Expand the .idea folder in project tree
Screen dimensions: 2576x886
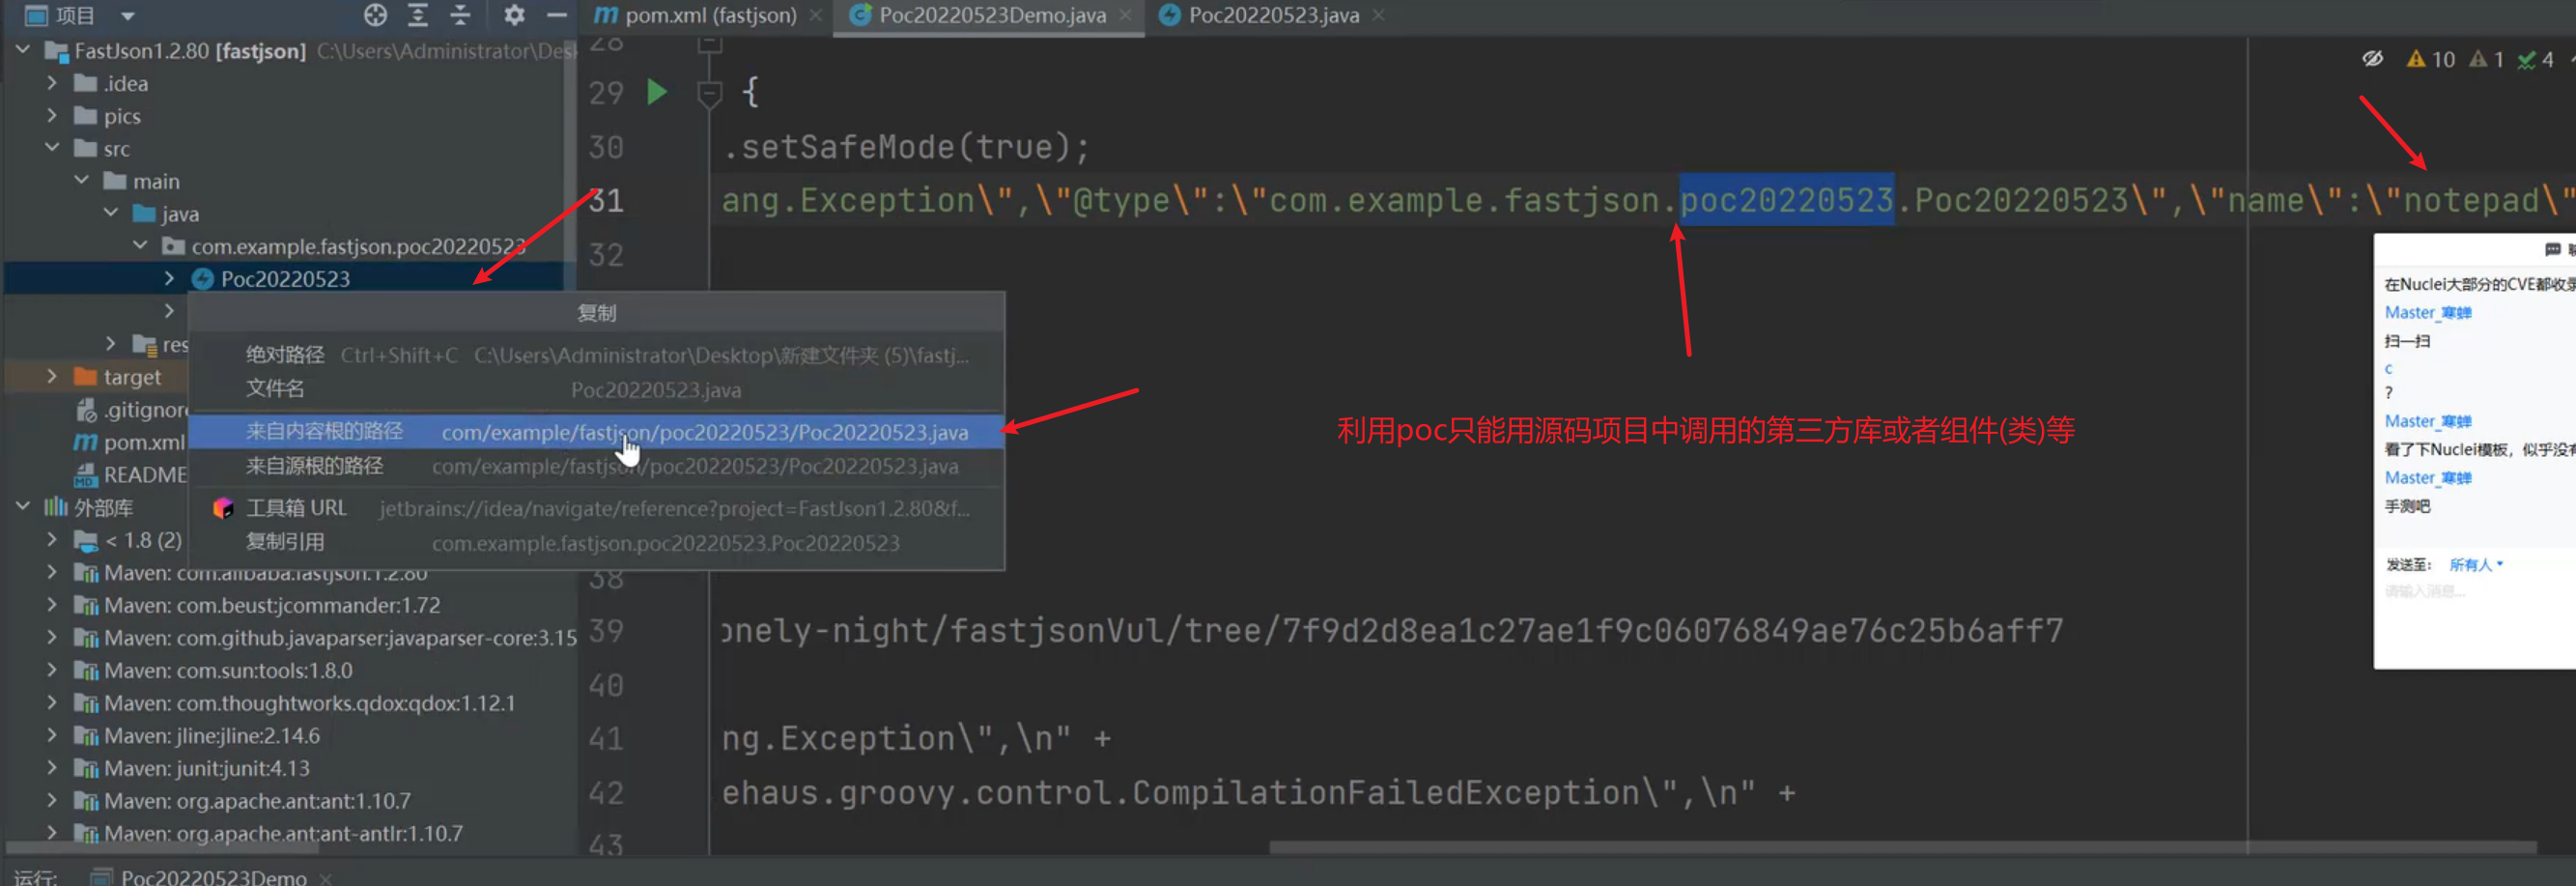coord(52,84)
